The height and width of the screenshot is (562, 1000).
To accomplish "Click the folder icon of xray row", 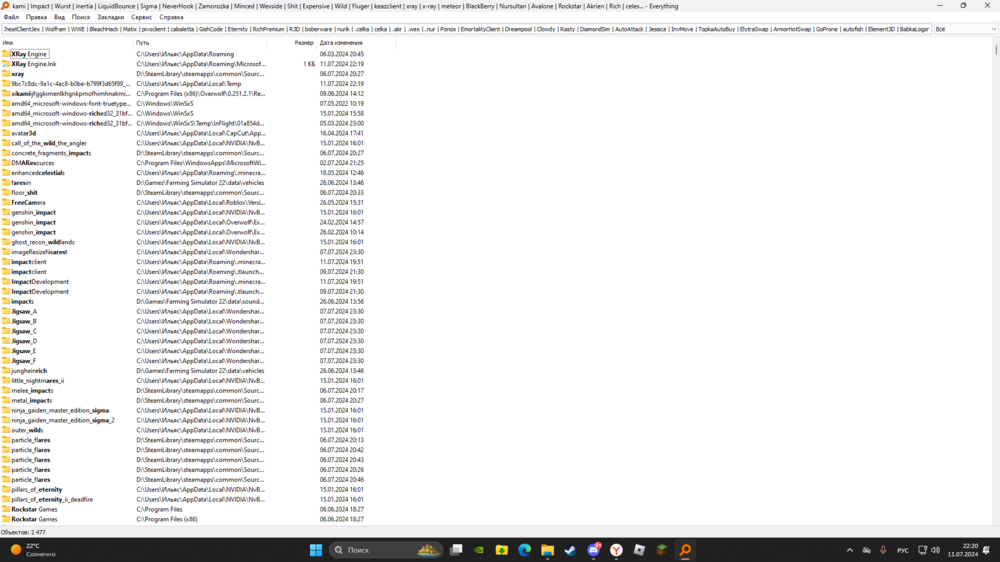I will [6, 74].
